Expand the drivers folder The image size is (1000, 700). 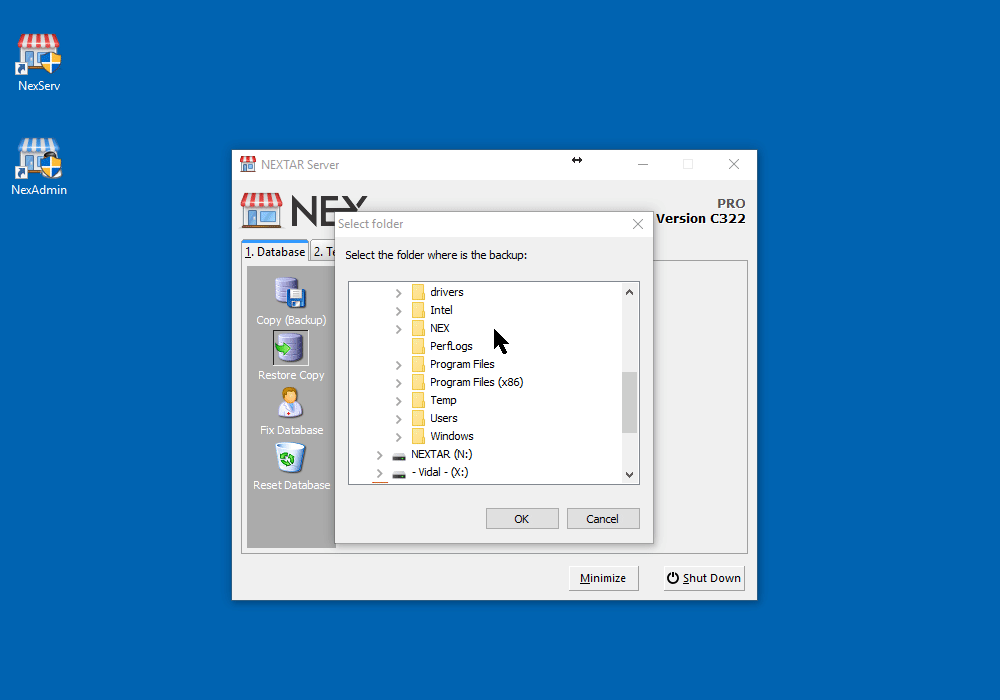click(399, 293)
